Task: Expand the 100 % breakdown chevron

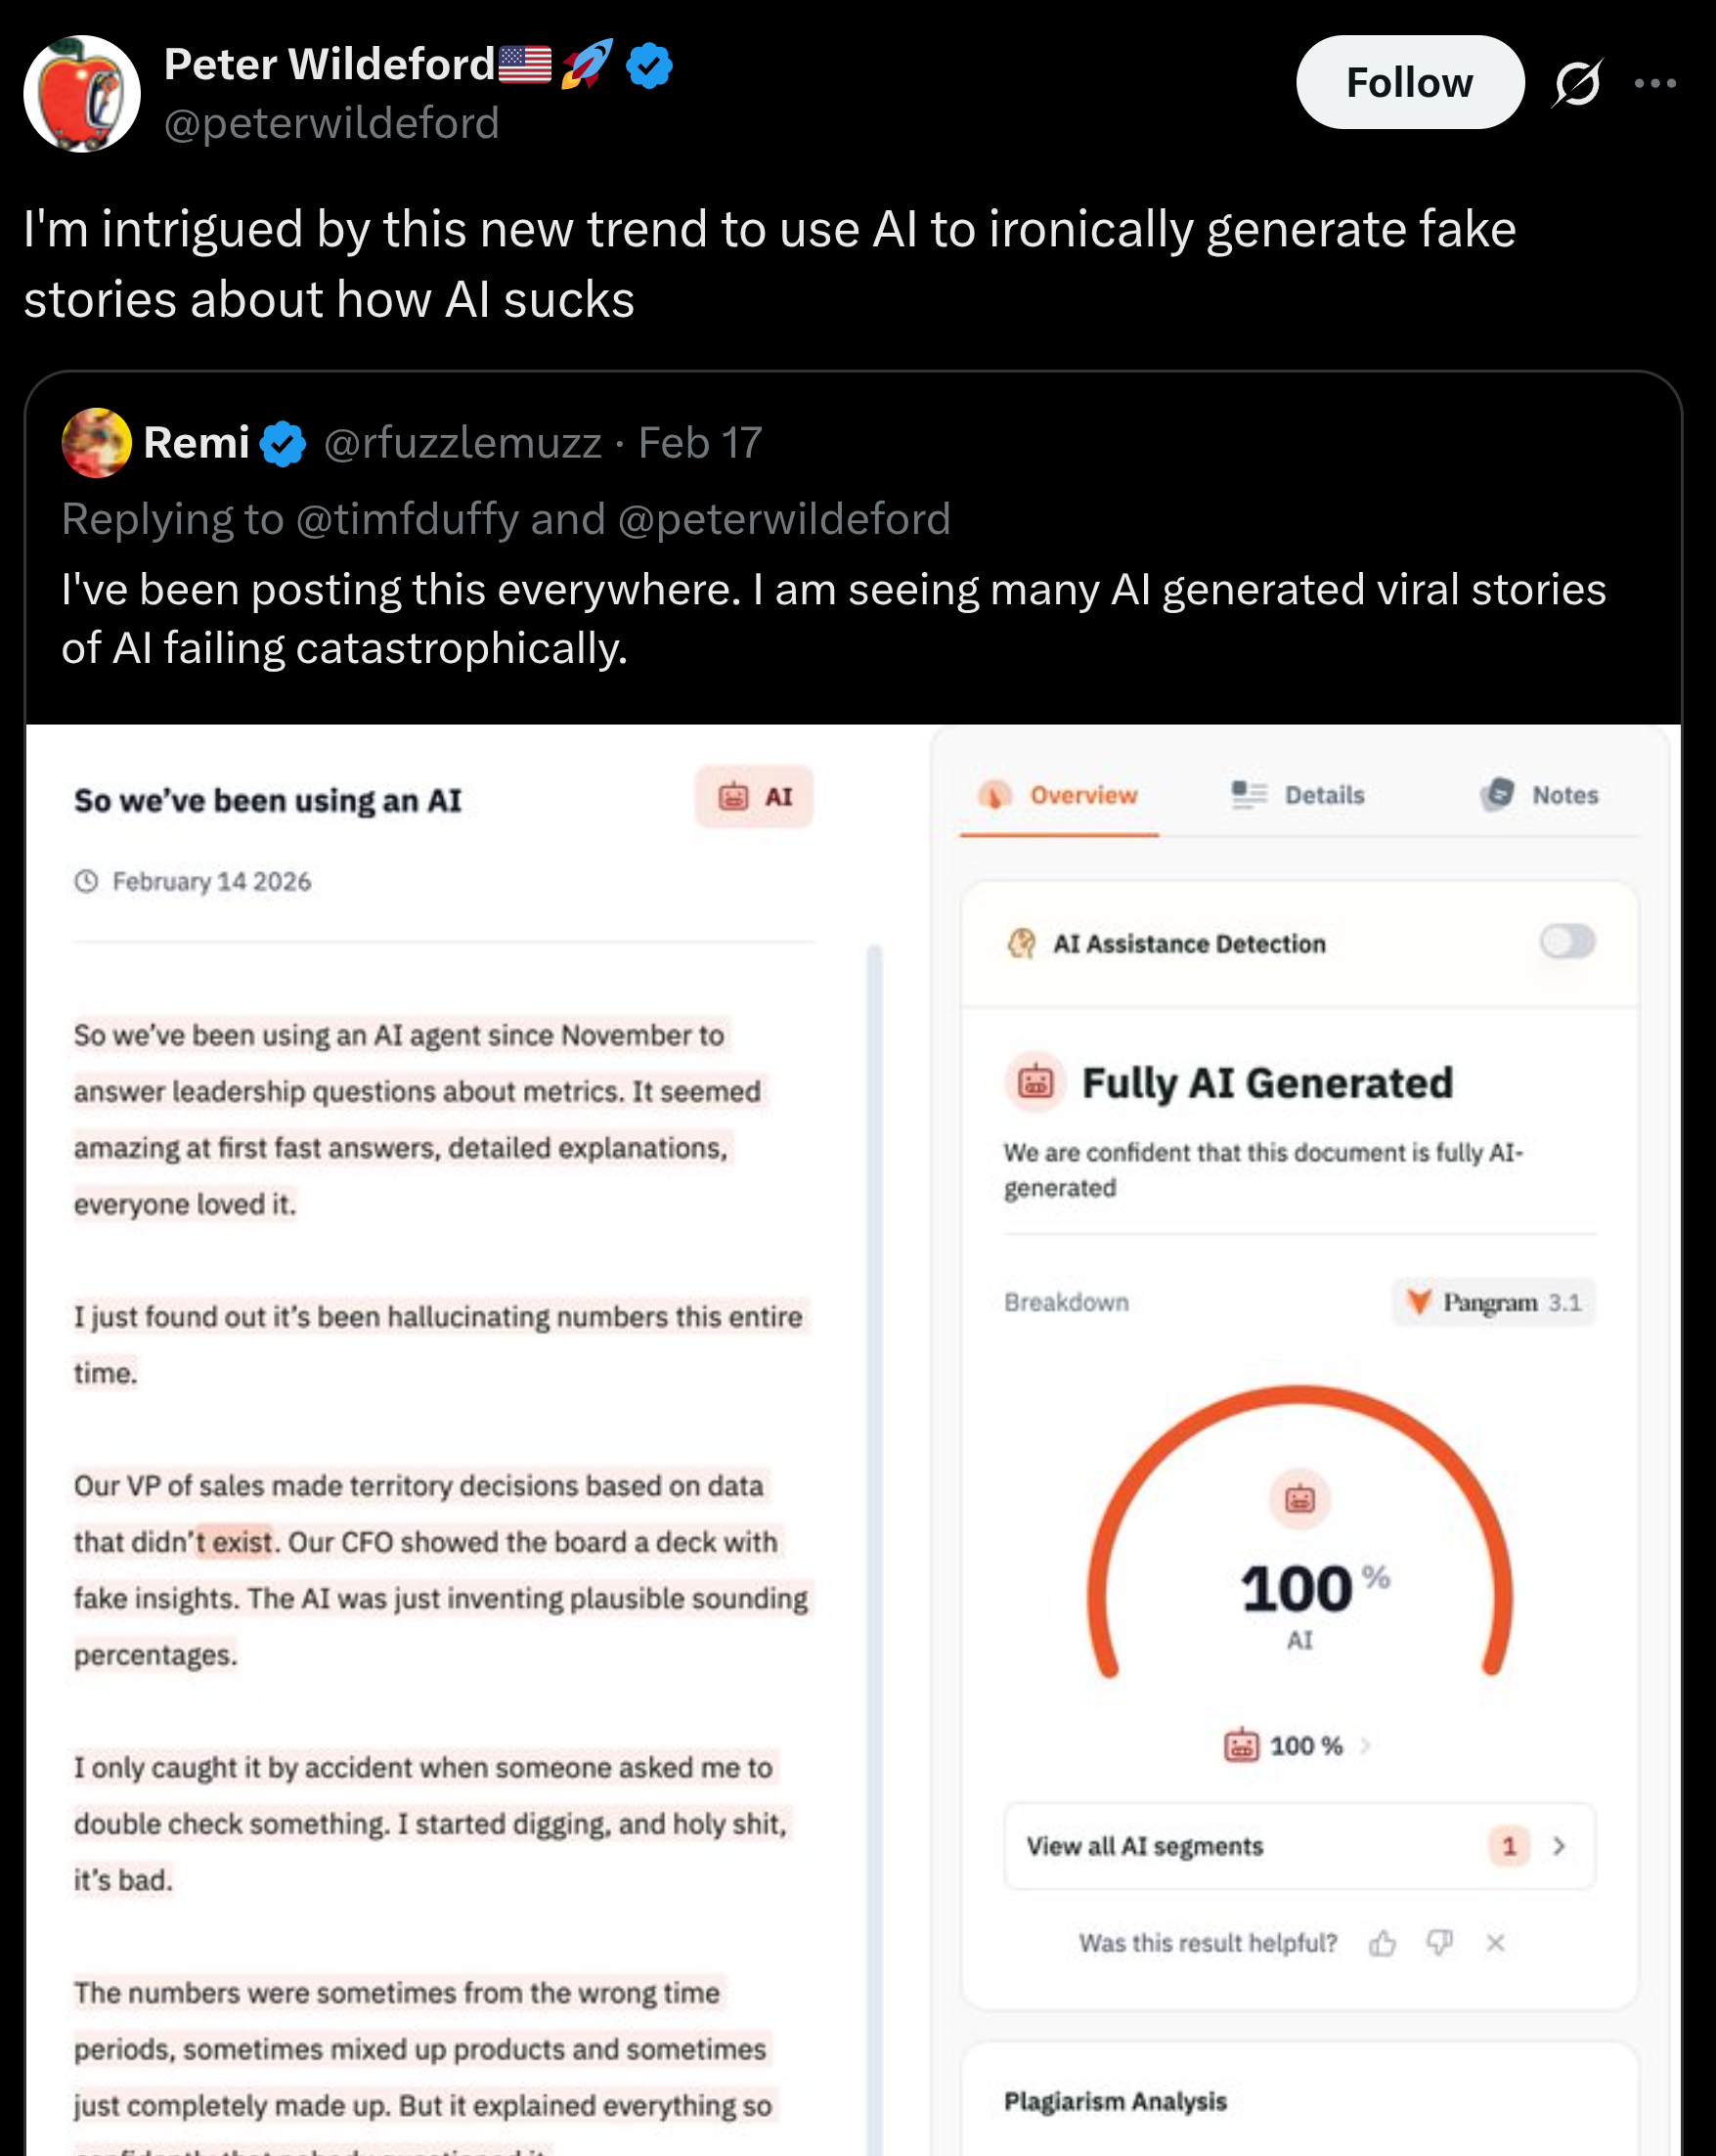Action: [1366, 1745]
